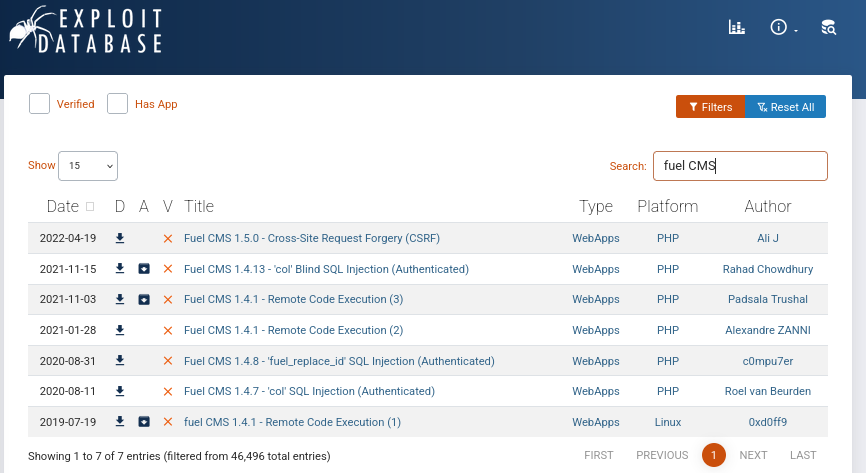Viewport: 866px width, 473px height.
Task: Download the Remote Code Execution (1) exploit
Action: (x=120, y=422)
